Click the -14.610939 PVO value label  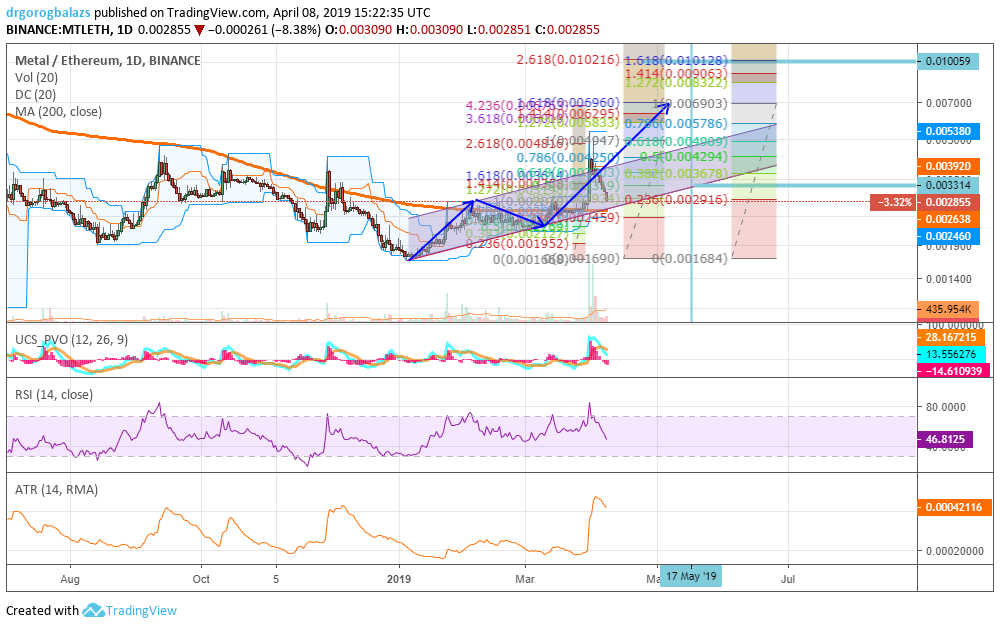pos(953,370)
